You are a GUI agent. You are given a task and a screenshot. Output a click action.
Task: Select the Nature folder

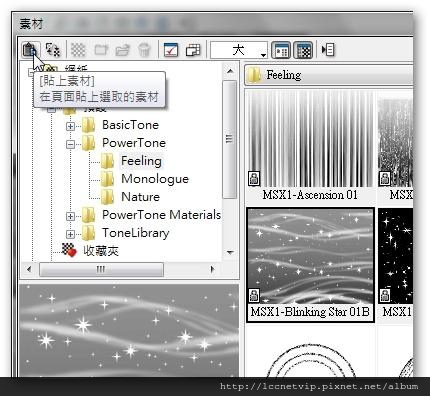click(140, 197)
